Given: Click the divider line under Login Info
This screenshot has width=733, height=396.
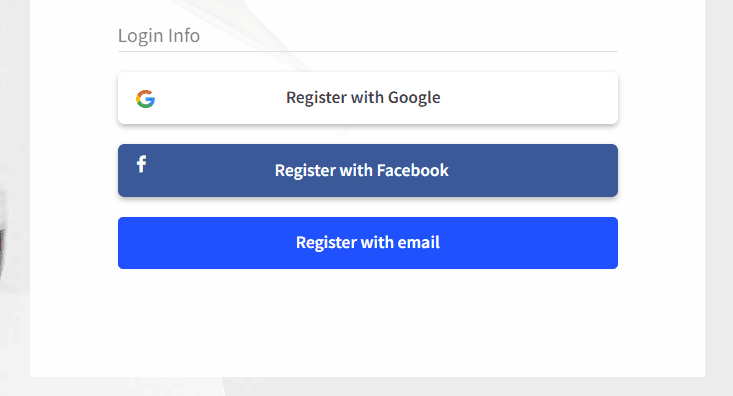Looking at the screenshot, I should click(368, 51).
